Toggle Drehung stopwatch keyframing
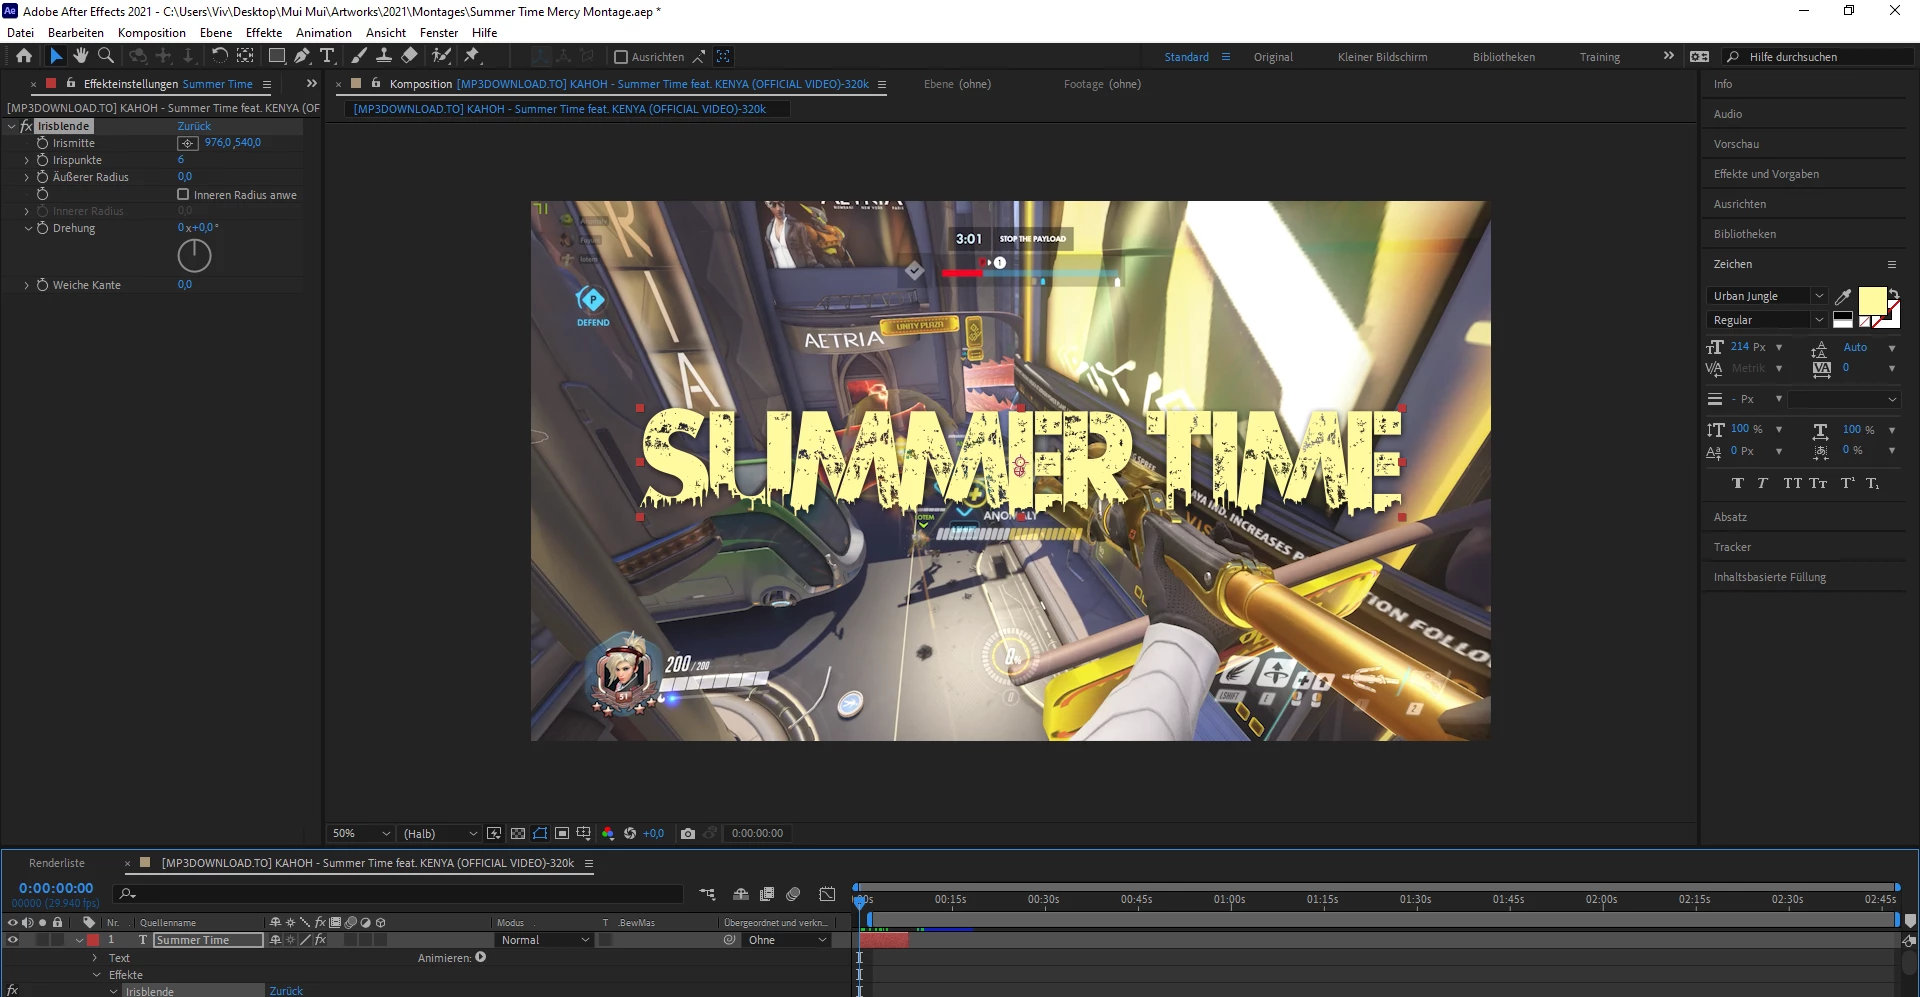 [x=42, y=228]
